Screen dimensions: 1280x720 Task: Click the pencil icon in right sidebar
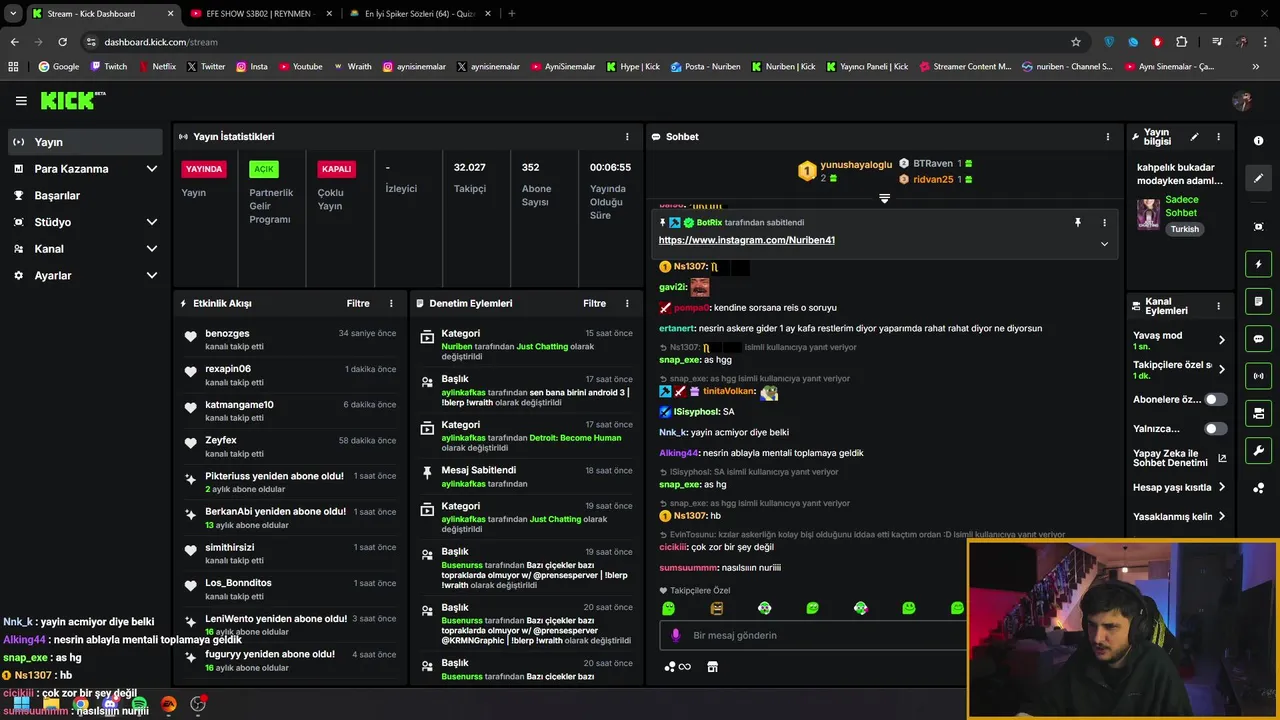pos(1258,178)
